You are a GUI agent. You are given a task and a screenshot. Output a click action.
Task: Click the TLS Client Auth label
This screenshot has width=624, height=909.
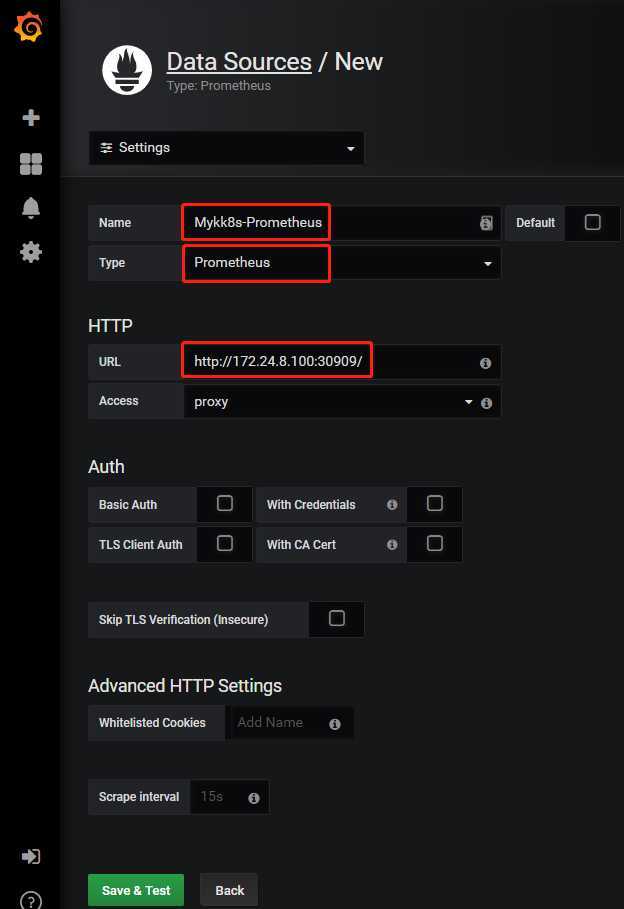(140, 545)
